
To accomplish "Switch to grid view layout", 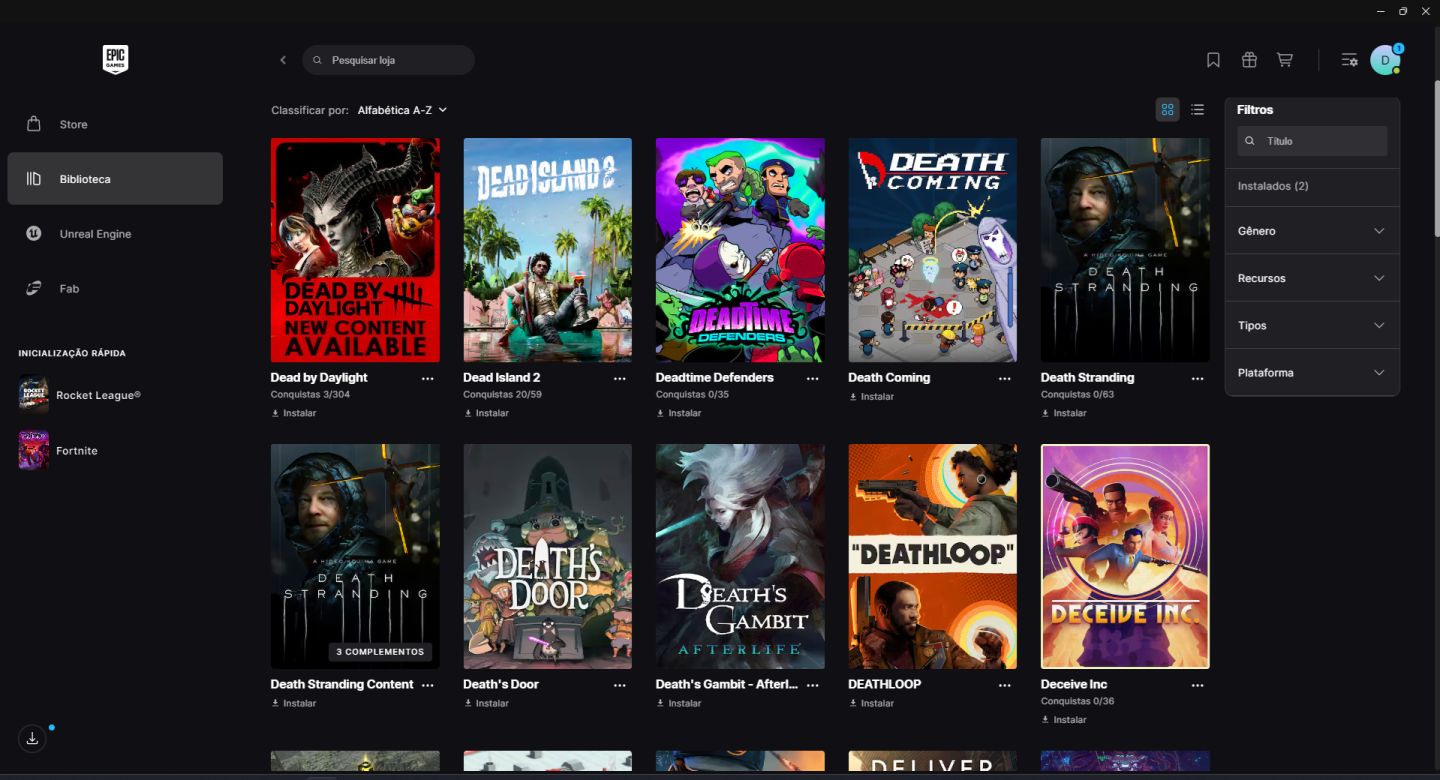I will click(x=1167, y=109).
